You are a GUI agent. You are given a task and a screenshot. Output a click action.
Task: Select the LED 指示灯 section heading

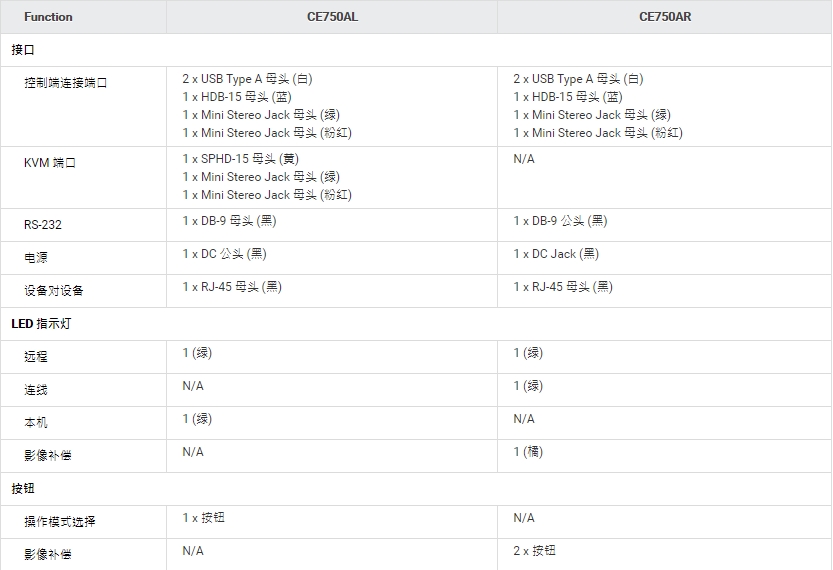pos(40,324)
